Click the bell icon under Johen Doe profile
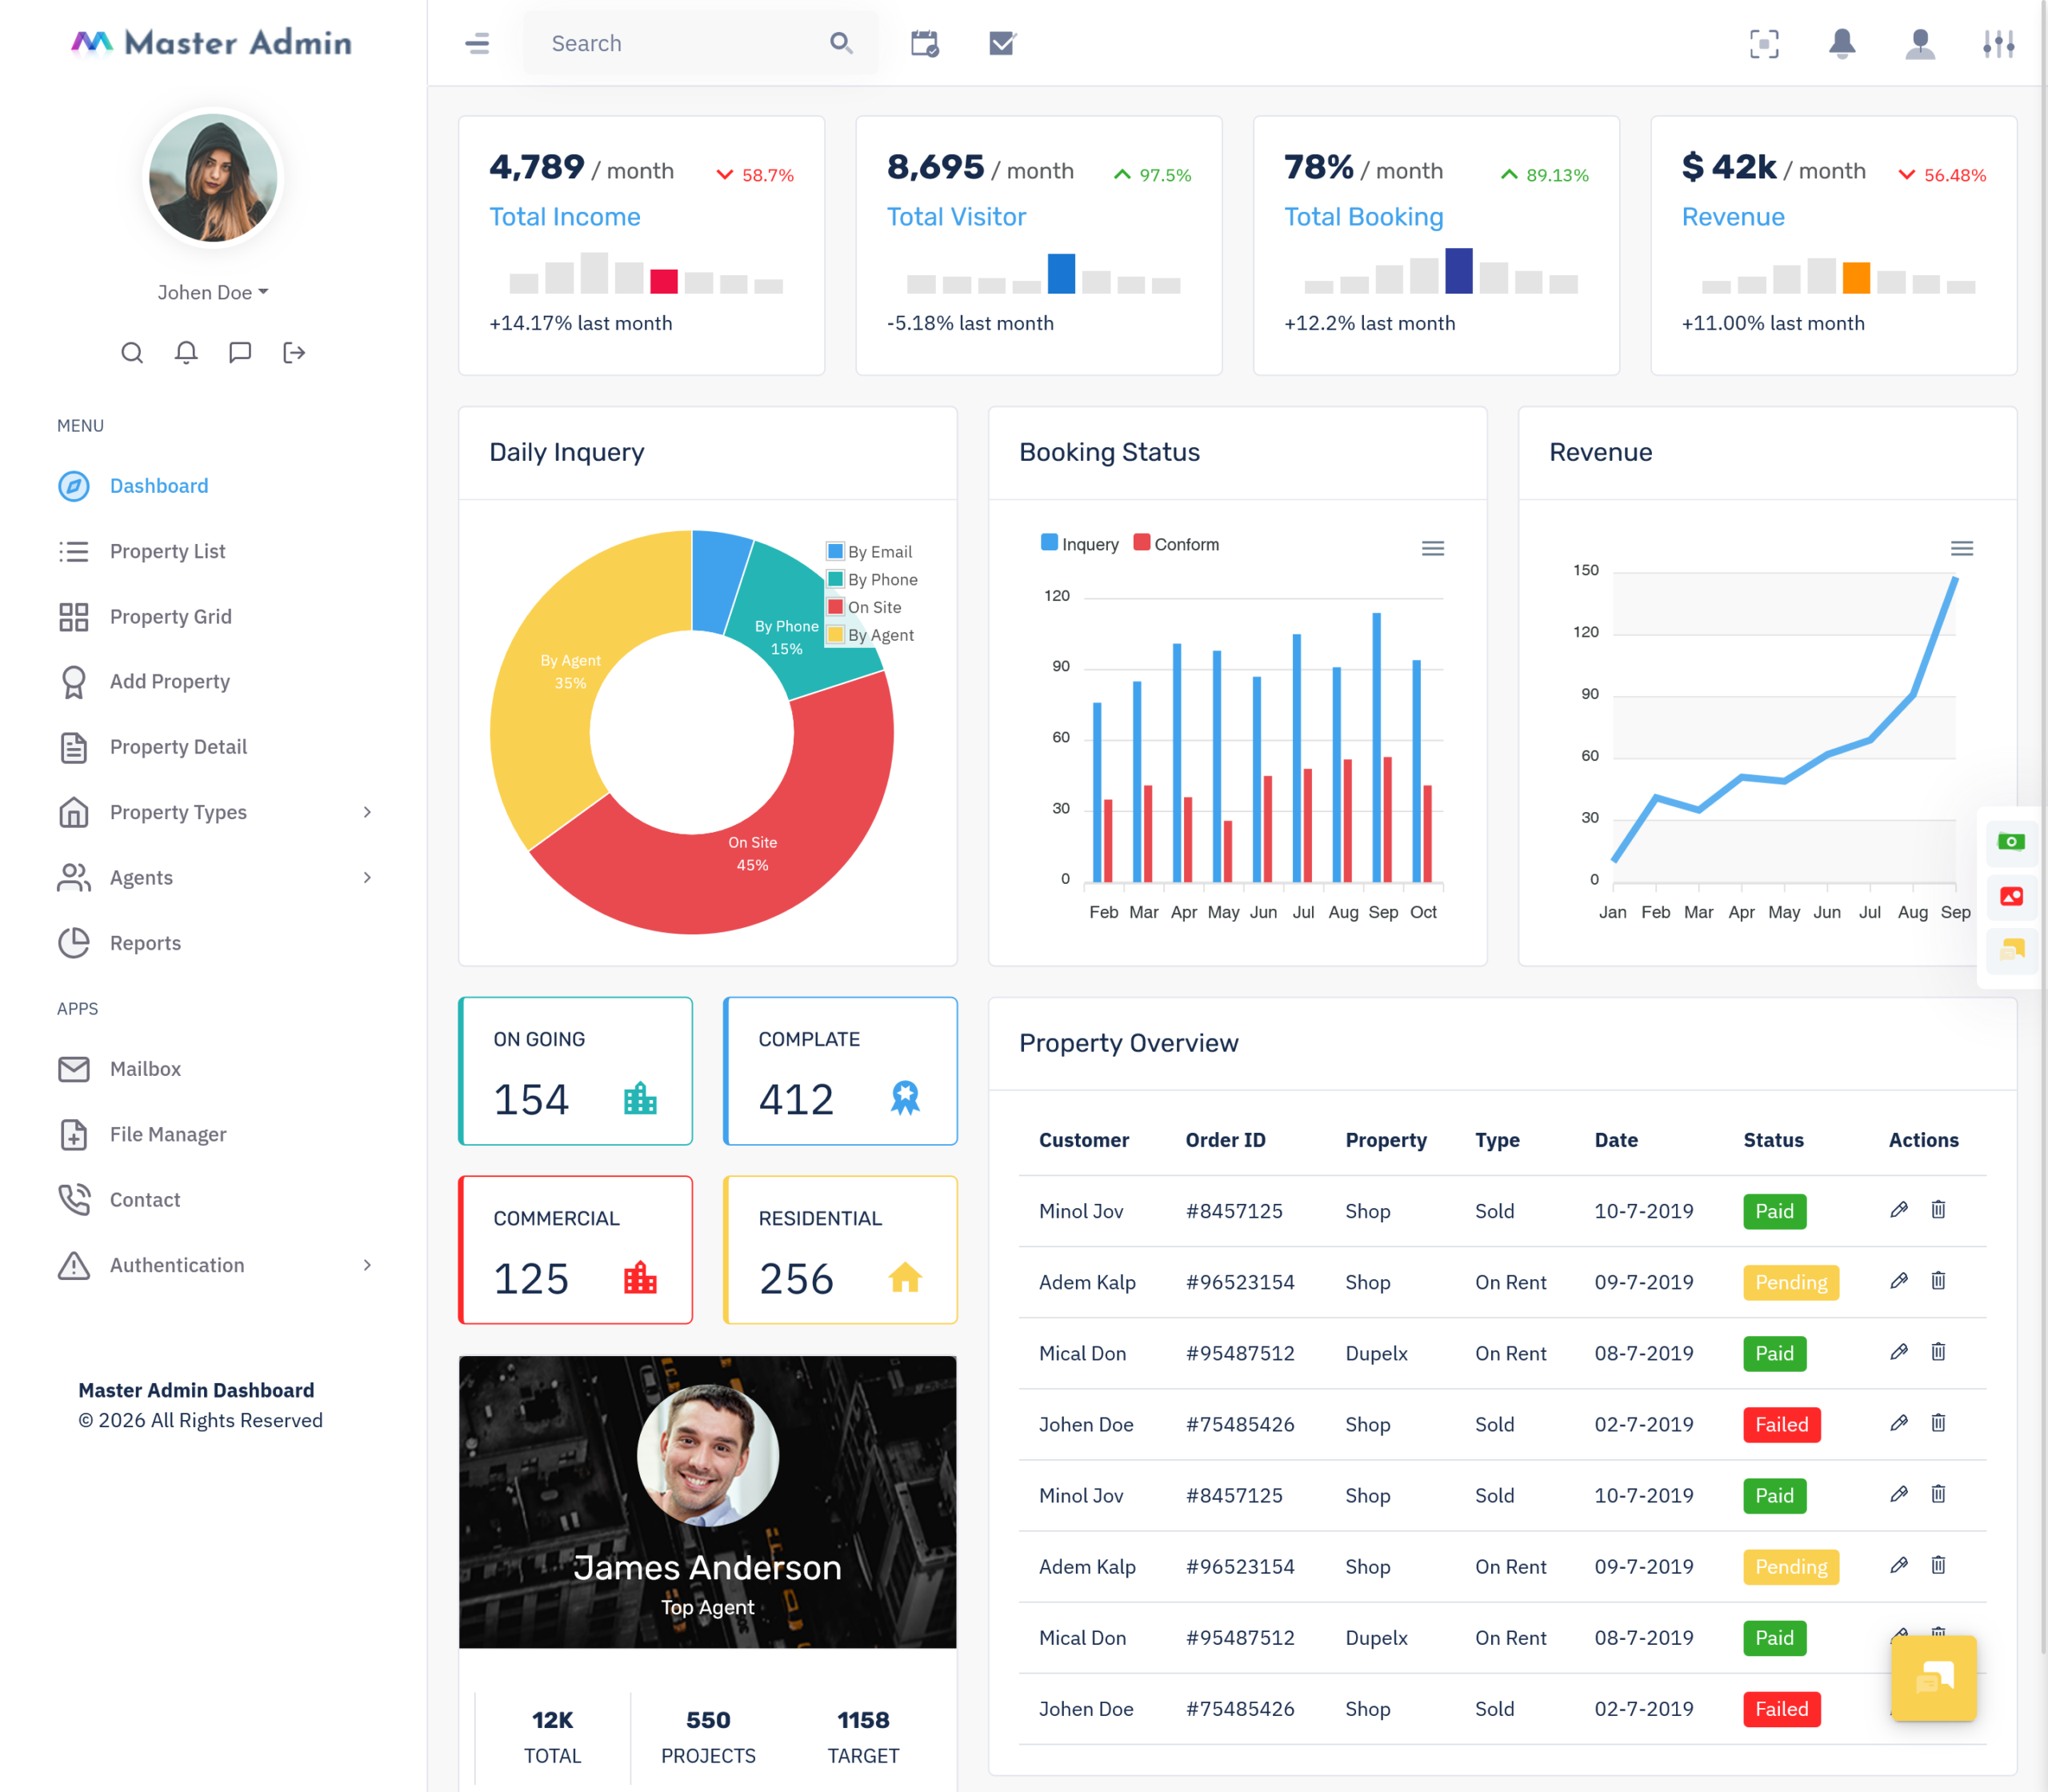The height and width of the screenshot is (1792, 2048). pyautogui.click(x=186, y=352)
